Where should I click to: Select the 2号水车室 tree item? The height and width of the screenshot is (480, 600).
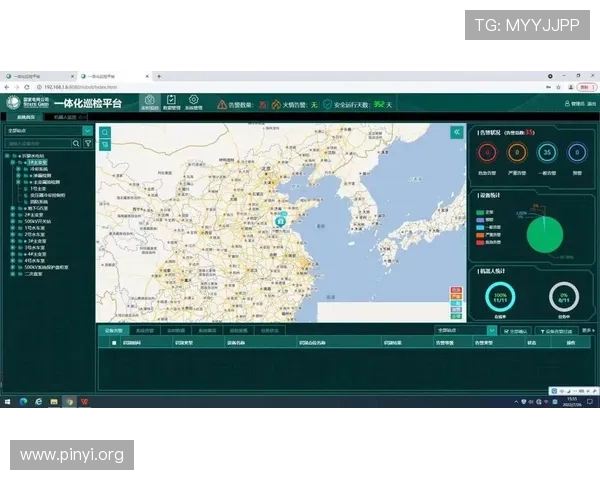(35, 234)
